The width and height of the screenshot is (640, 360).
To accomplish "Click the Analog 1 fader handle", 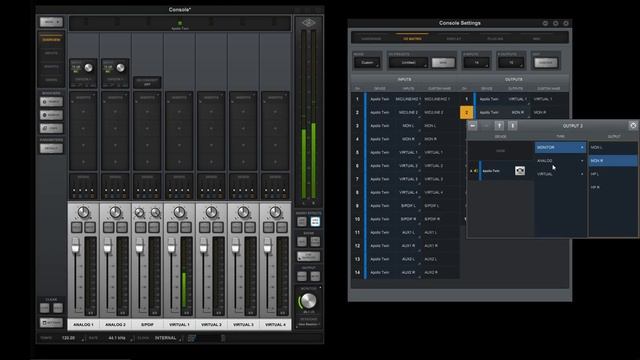I will pyautogui.click(x=76, y=246).
